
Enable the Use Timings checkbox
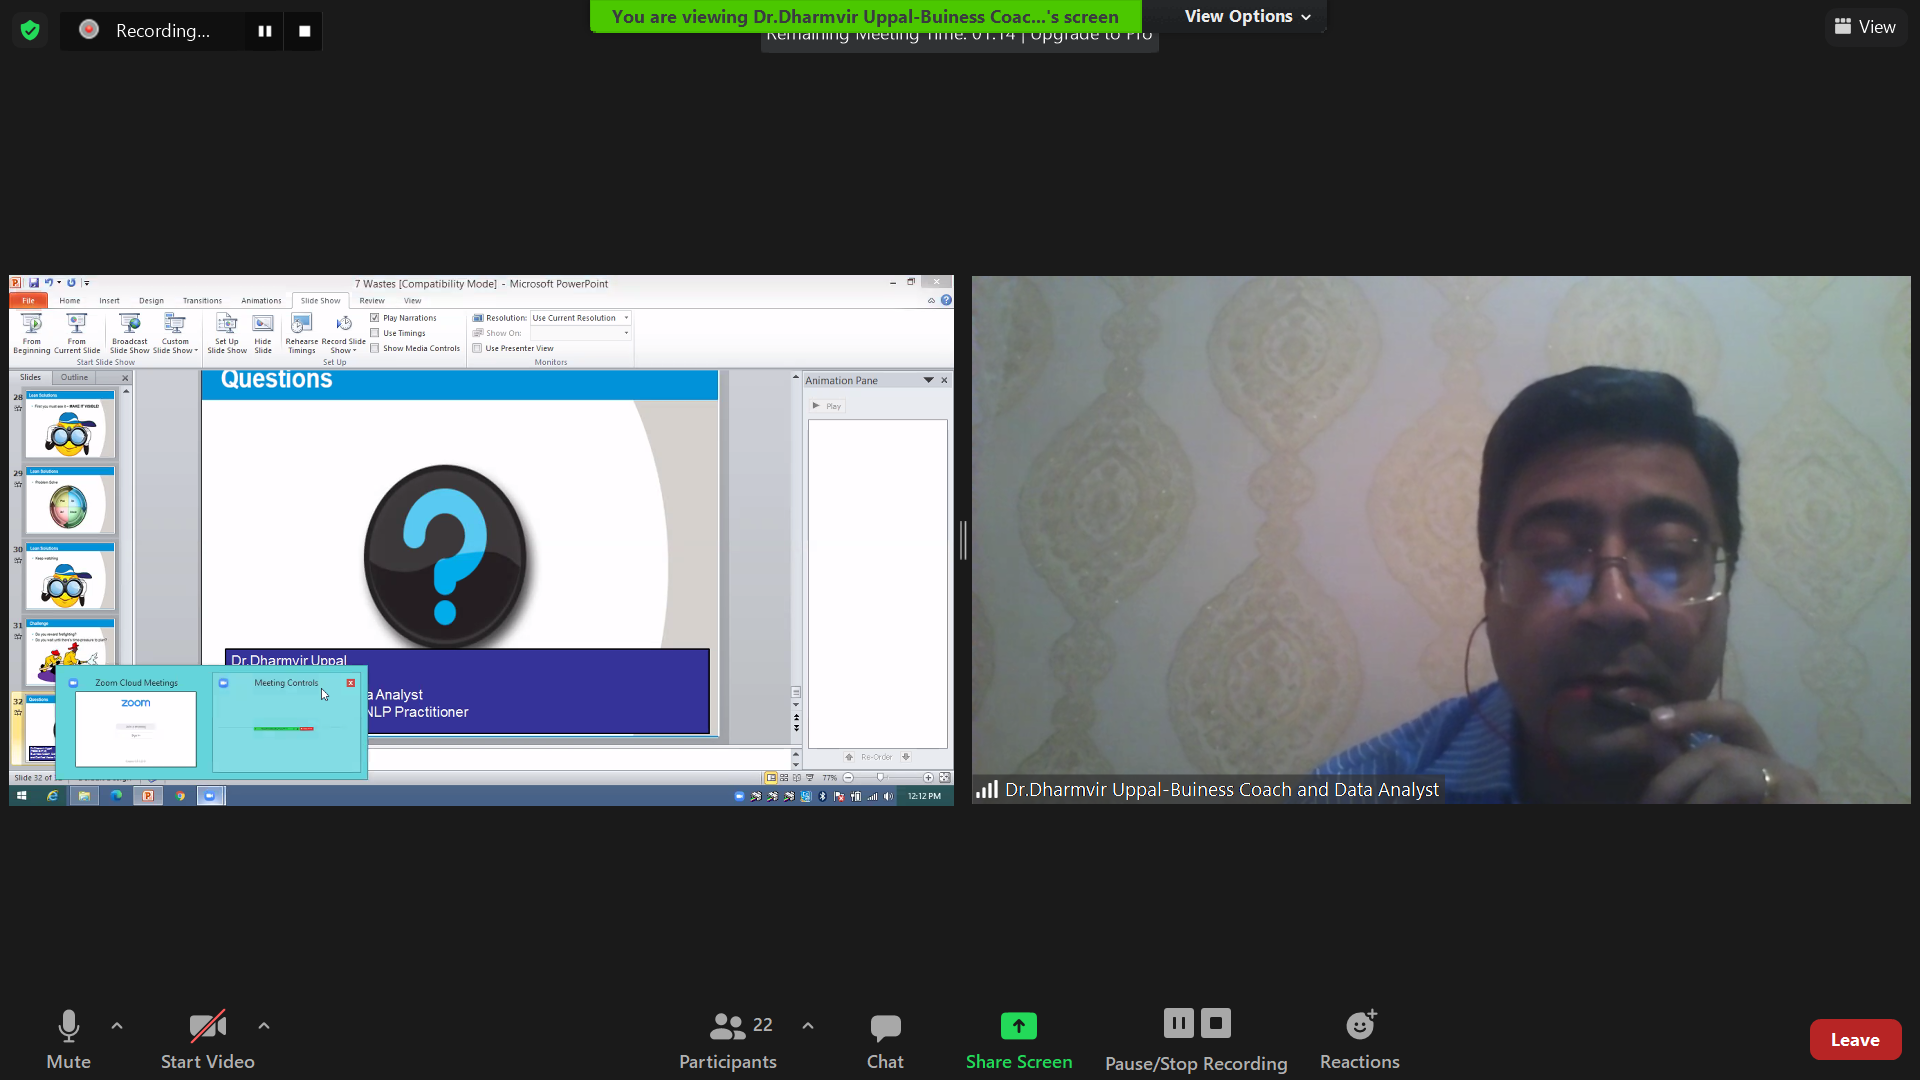click(375, 333)
